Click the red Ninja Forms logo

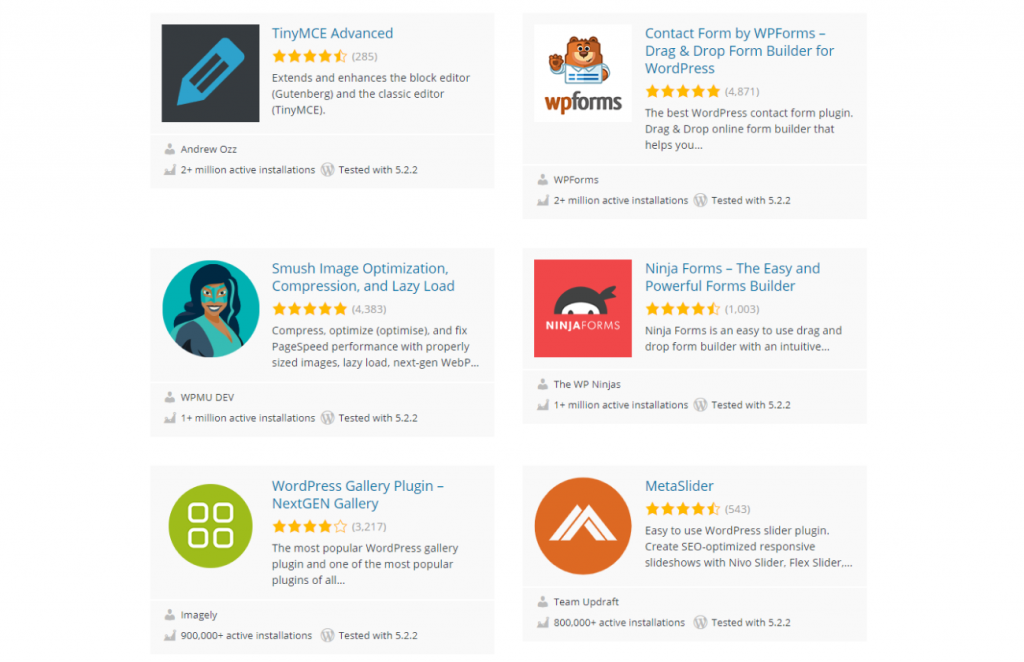tap(582, 308)
